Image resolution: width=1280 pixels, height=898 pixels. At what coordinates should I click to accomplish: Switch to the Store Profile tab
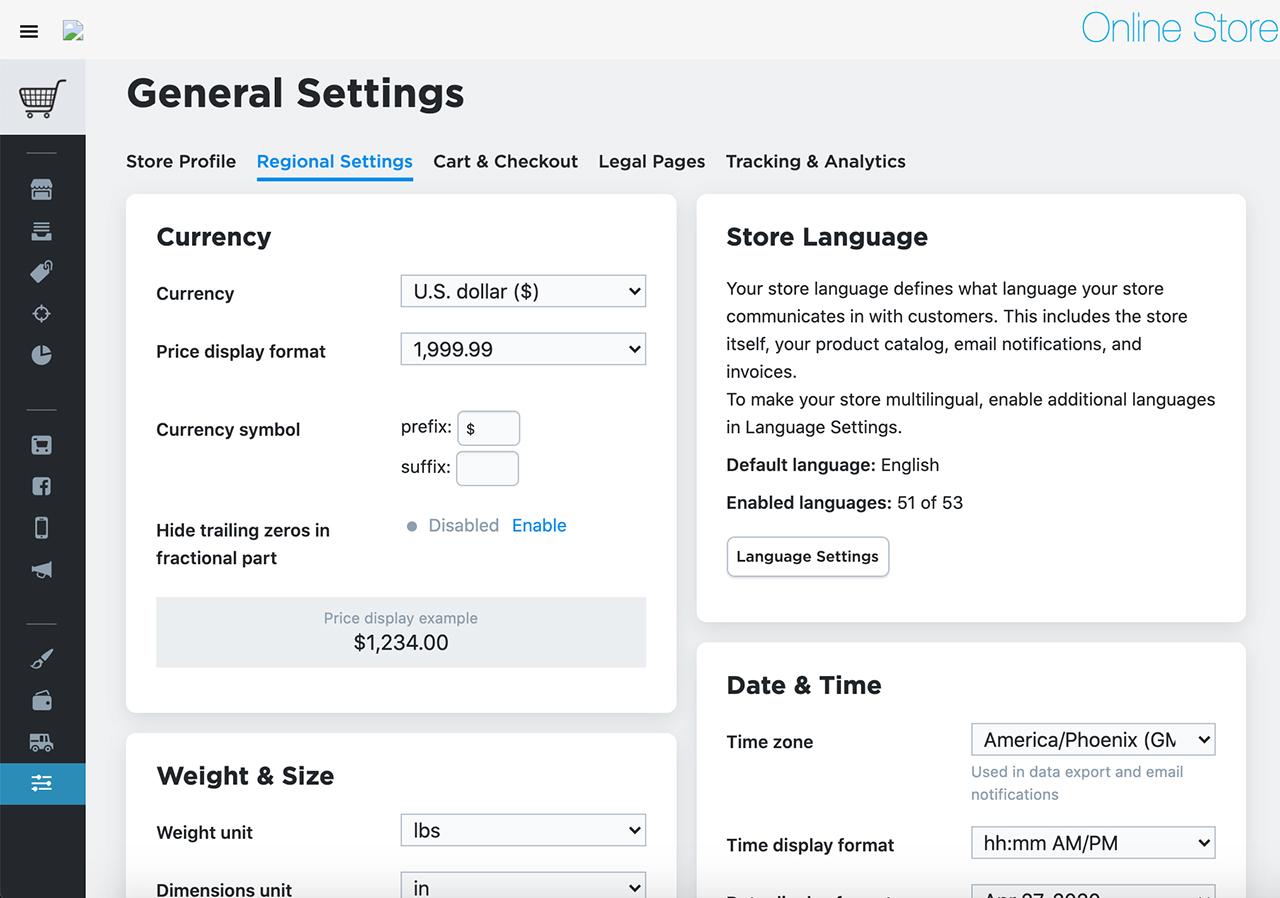pos(181,161)
